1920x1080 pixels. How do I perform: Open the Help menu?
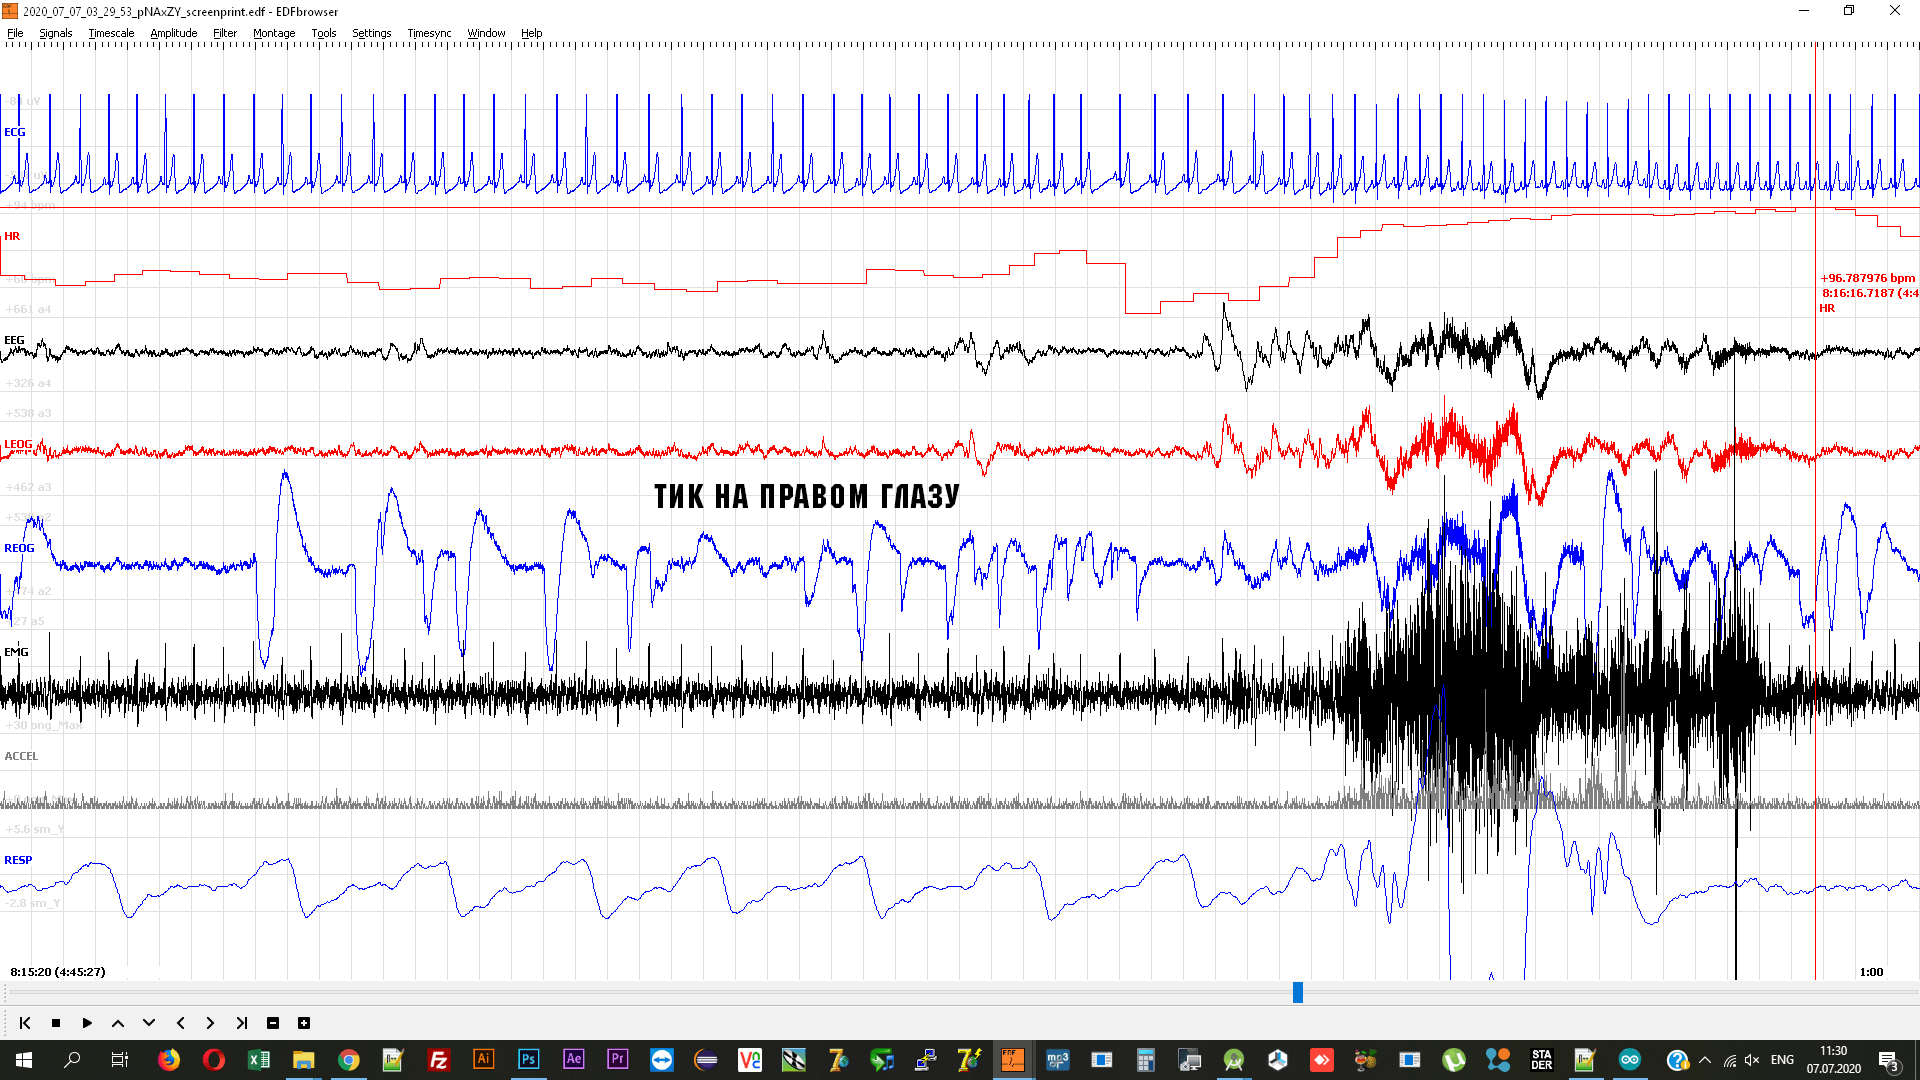click(532, 33)
